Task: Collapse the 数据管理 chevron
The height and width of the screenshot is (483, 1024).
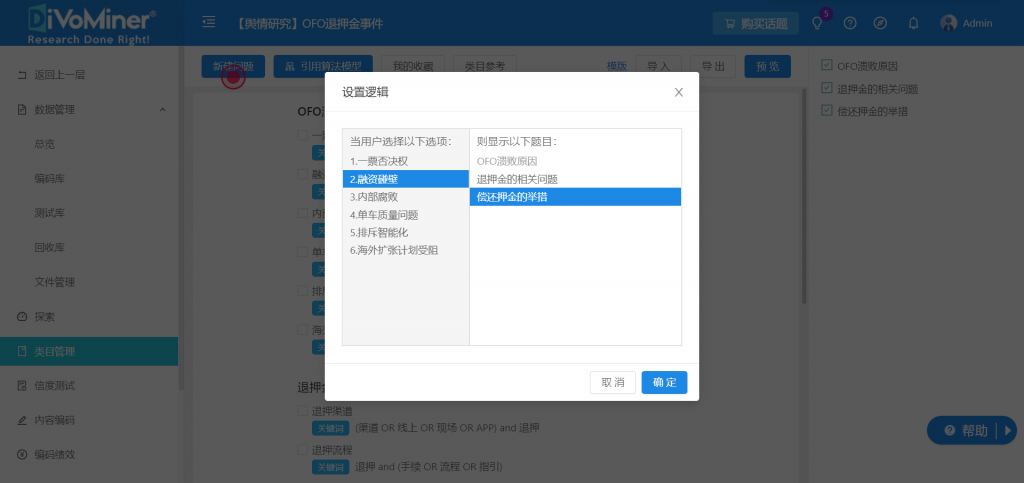Action: (x=163, y=110)
